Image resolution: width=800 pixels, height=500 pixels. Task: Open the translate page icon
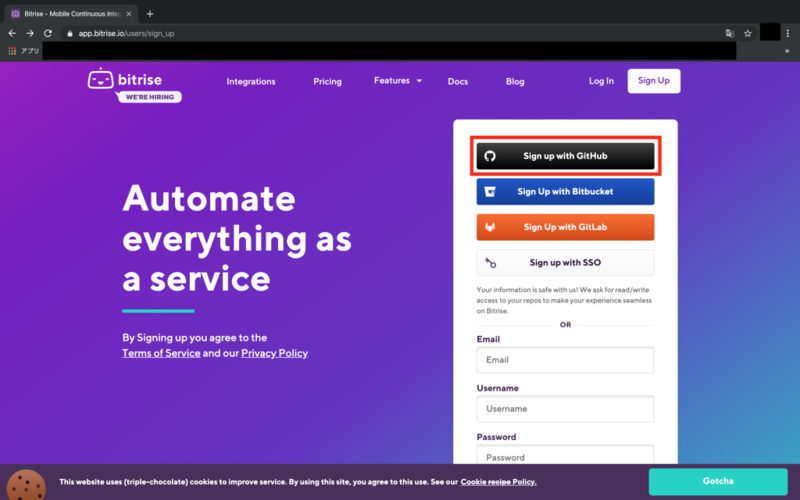(730, 33)
